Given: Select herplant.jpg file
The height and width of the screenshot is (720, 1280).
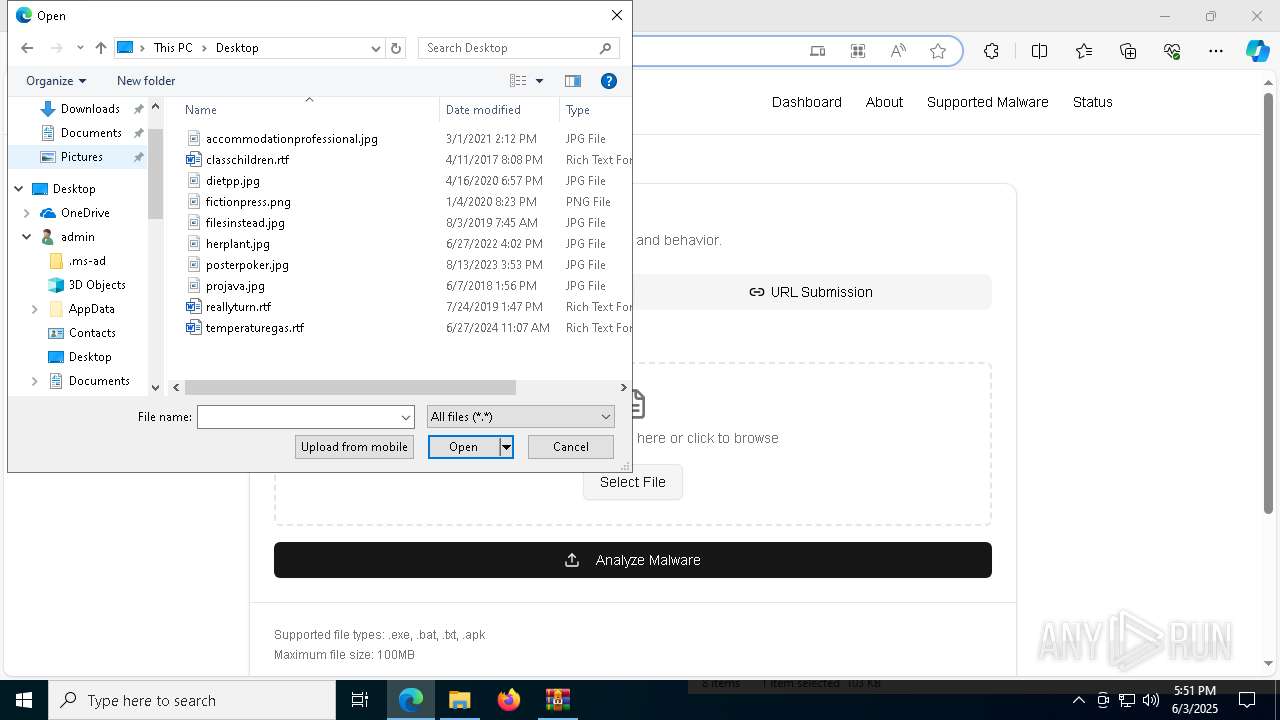Looking at the screenshot, I should [x=237, y=244].
